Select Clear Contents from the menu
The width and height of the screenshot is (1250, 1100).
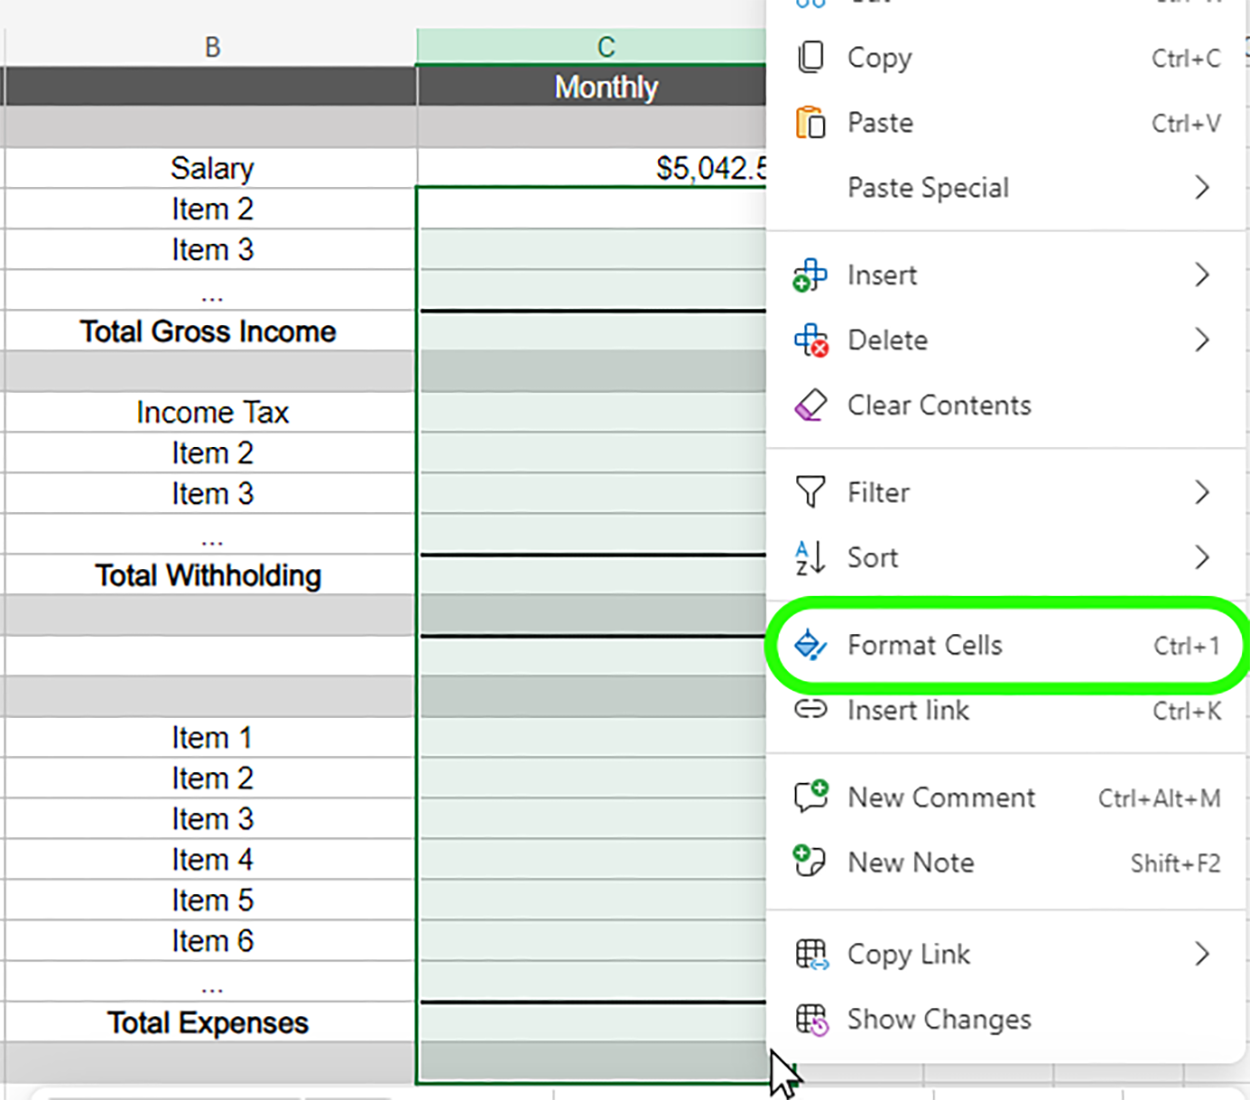pos(938,405)
